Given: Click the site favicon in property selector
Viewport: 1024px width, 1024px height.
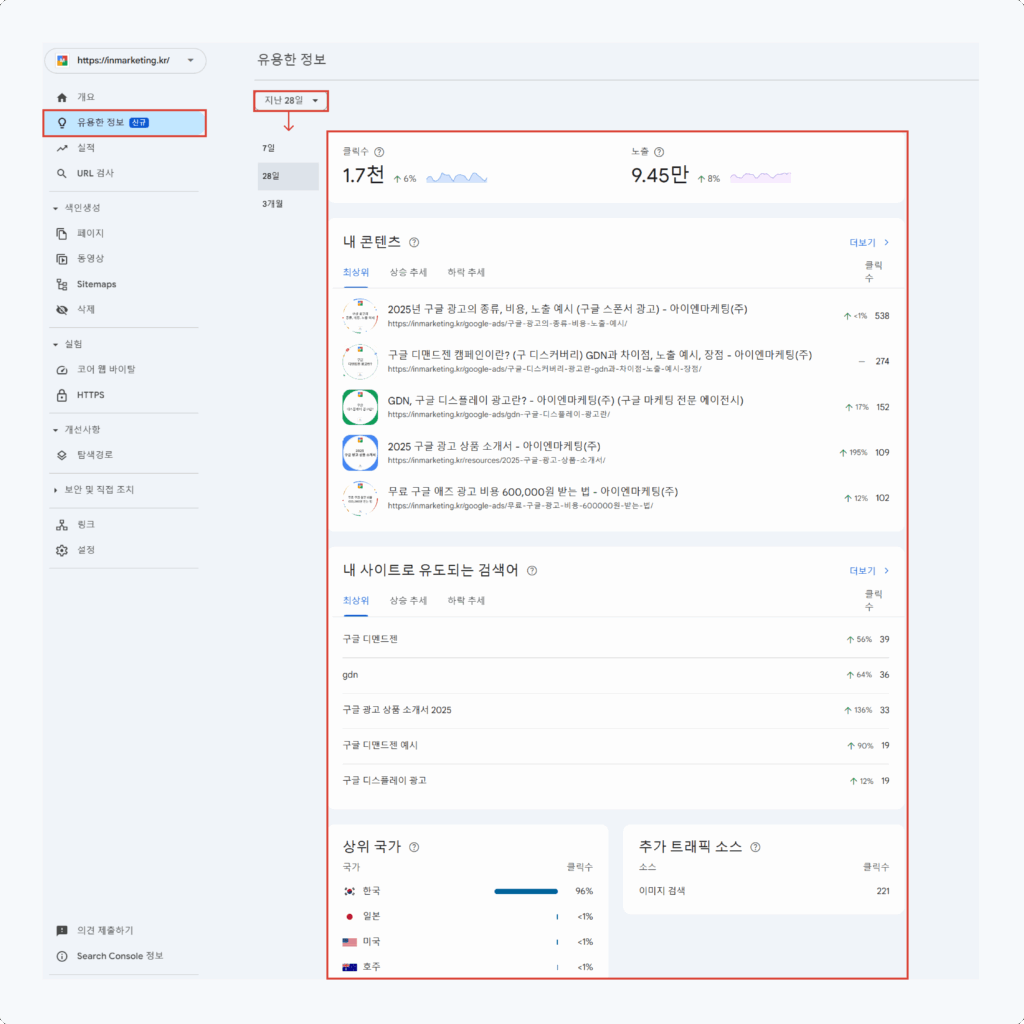Looking at the screenshot, I should [x=63, y=60].
